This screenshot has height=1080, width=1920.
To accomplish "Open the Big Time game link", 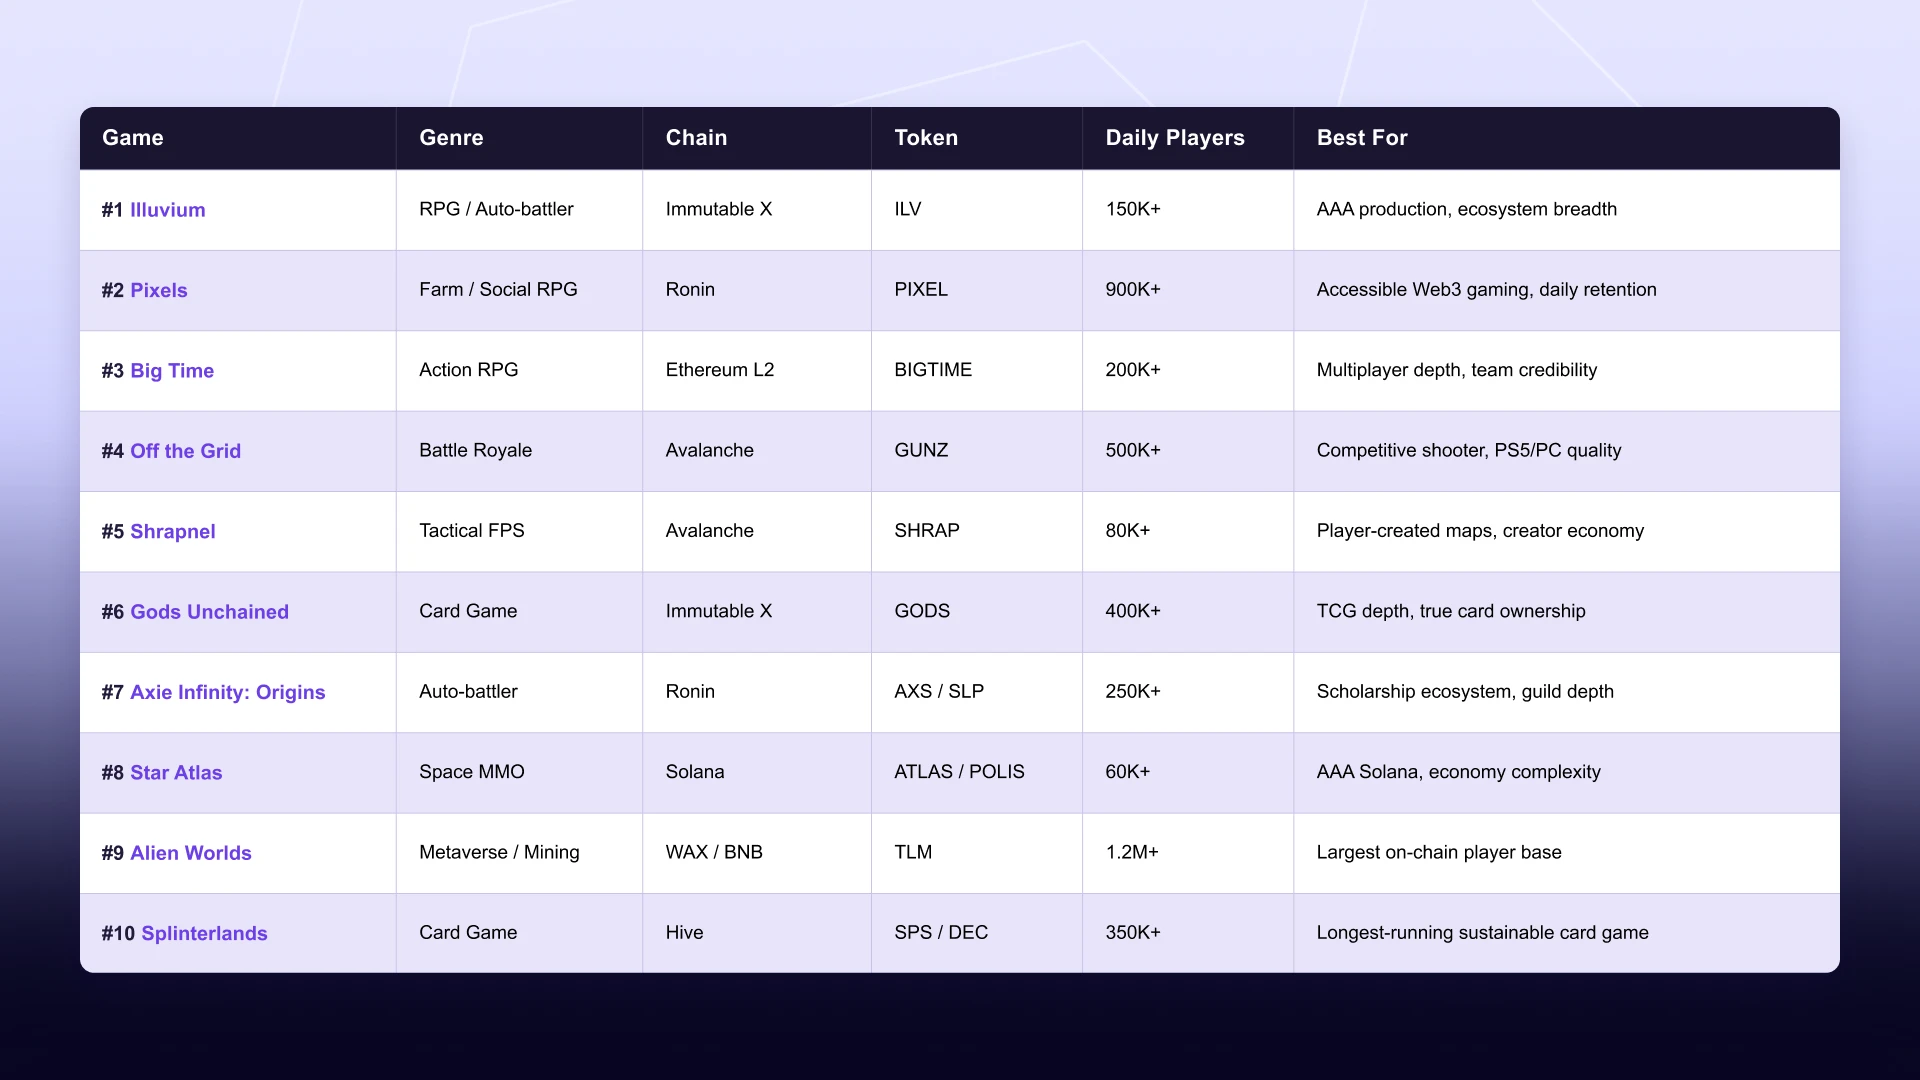I will 172,371.
